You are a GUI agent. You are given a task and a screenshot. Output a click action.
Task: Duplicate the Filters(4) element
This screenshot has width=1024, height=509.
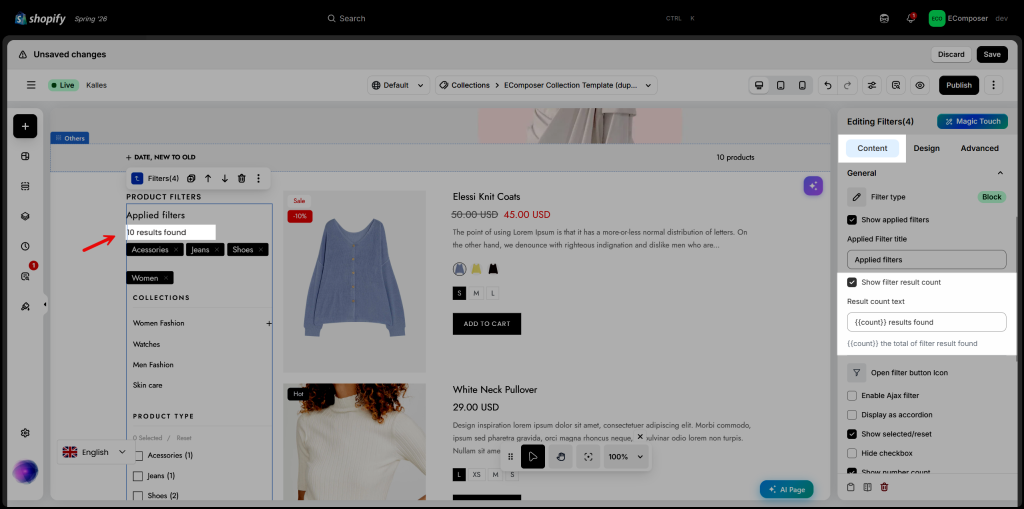coord(191,178)
